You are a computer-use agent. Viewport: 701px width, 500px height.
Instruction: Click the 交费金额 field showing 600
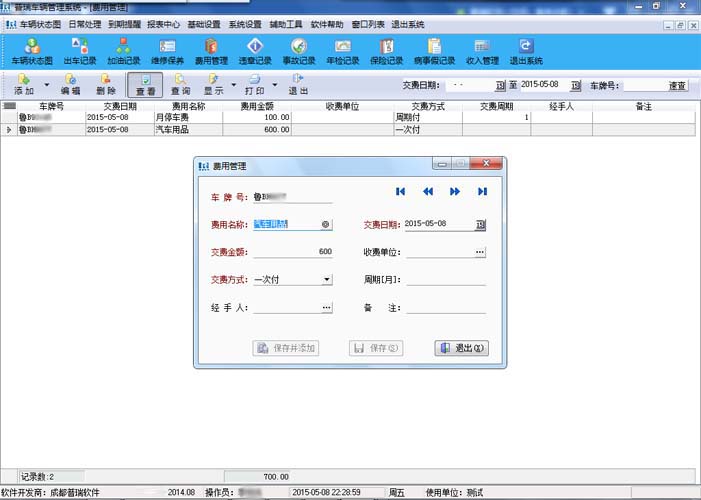[293, 252]
